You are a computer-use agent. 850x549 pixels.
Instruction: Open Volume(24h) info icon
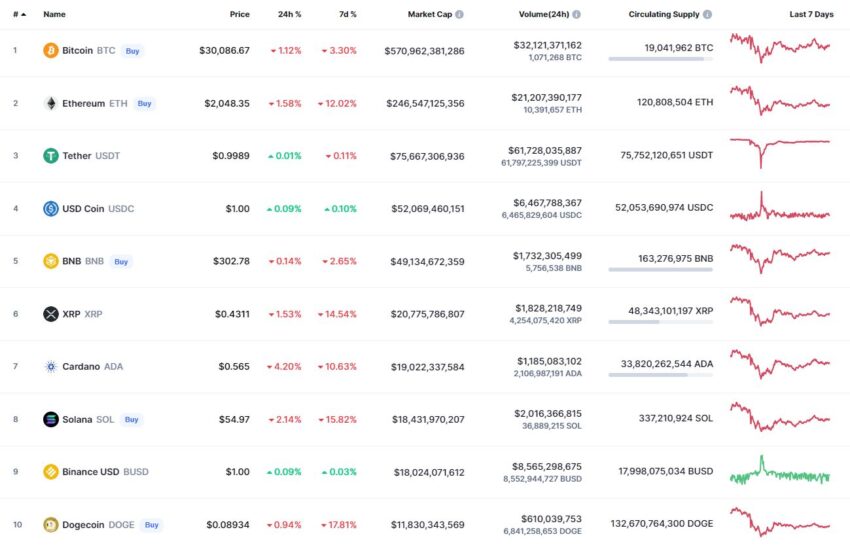pyautogui.click(x=576, y=15)
